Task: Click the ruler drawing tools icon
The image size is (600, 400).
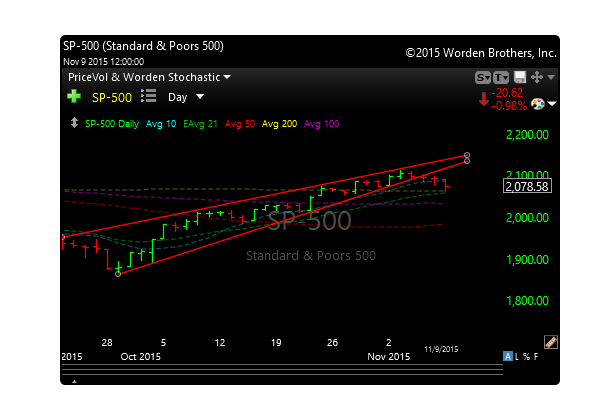Action: (551, 342)
